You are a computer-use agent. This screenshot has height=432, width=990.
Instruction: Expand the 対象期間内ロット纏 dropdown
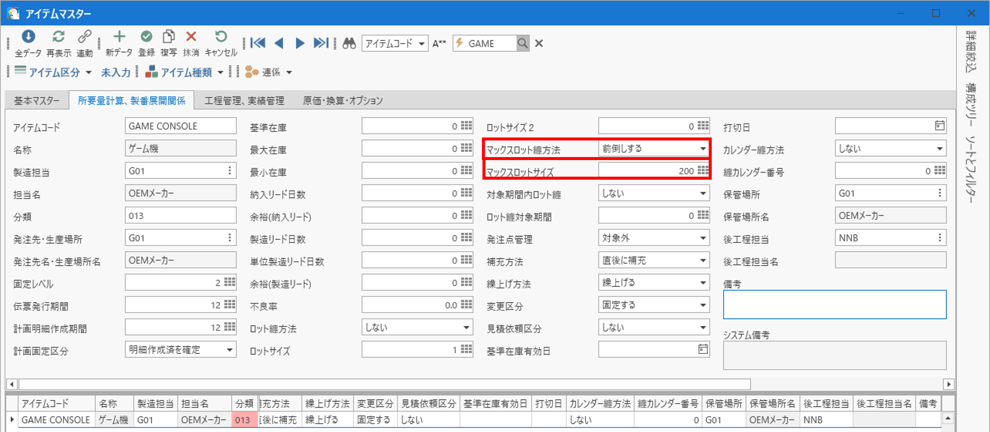point(703,193)
